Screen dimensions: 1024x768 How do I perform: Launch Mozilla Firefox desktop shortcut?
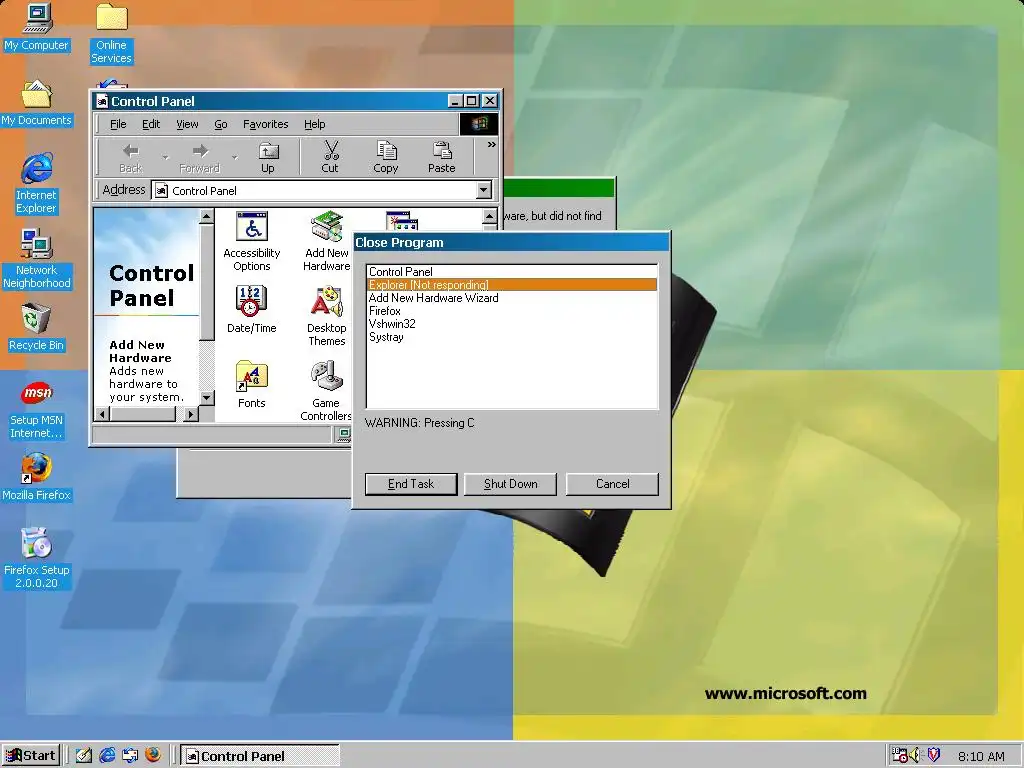coord(37,477)
